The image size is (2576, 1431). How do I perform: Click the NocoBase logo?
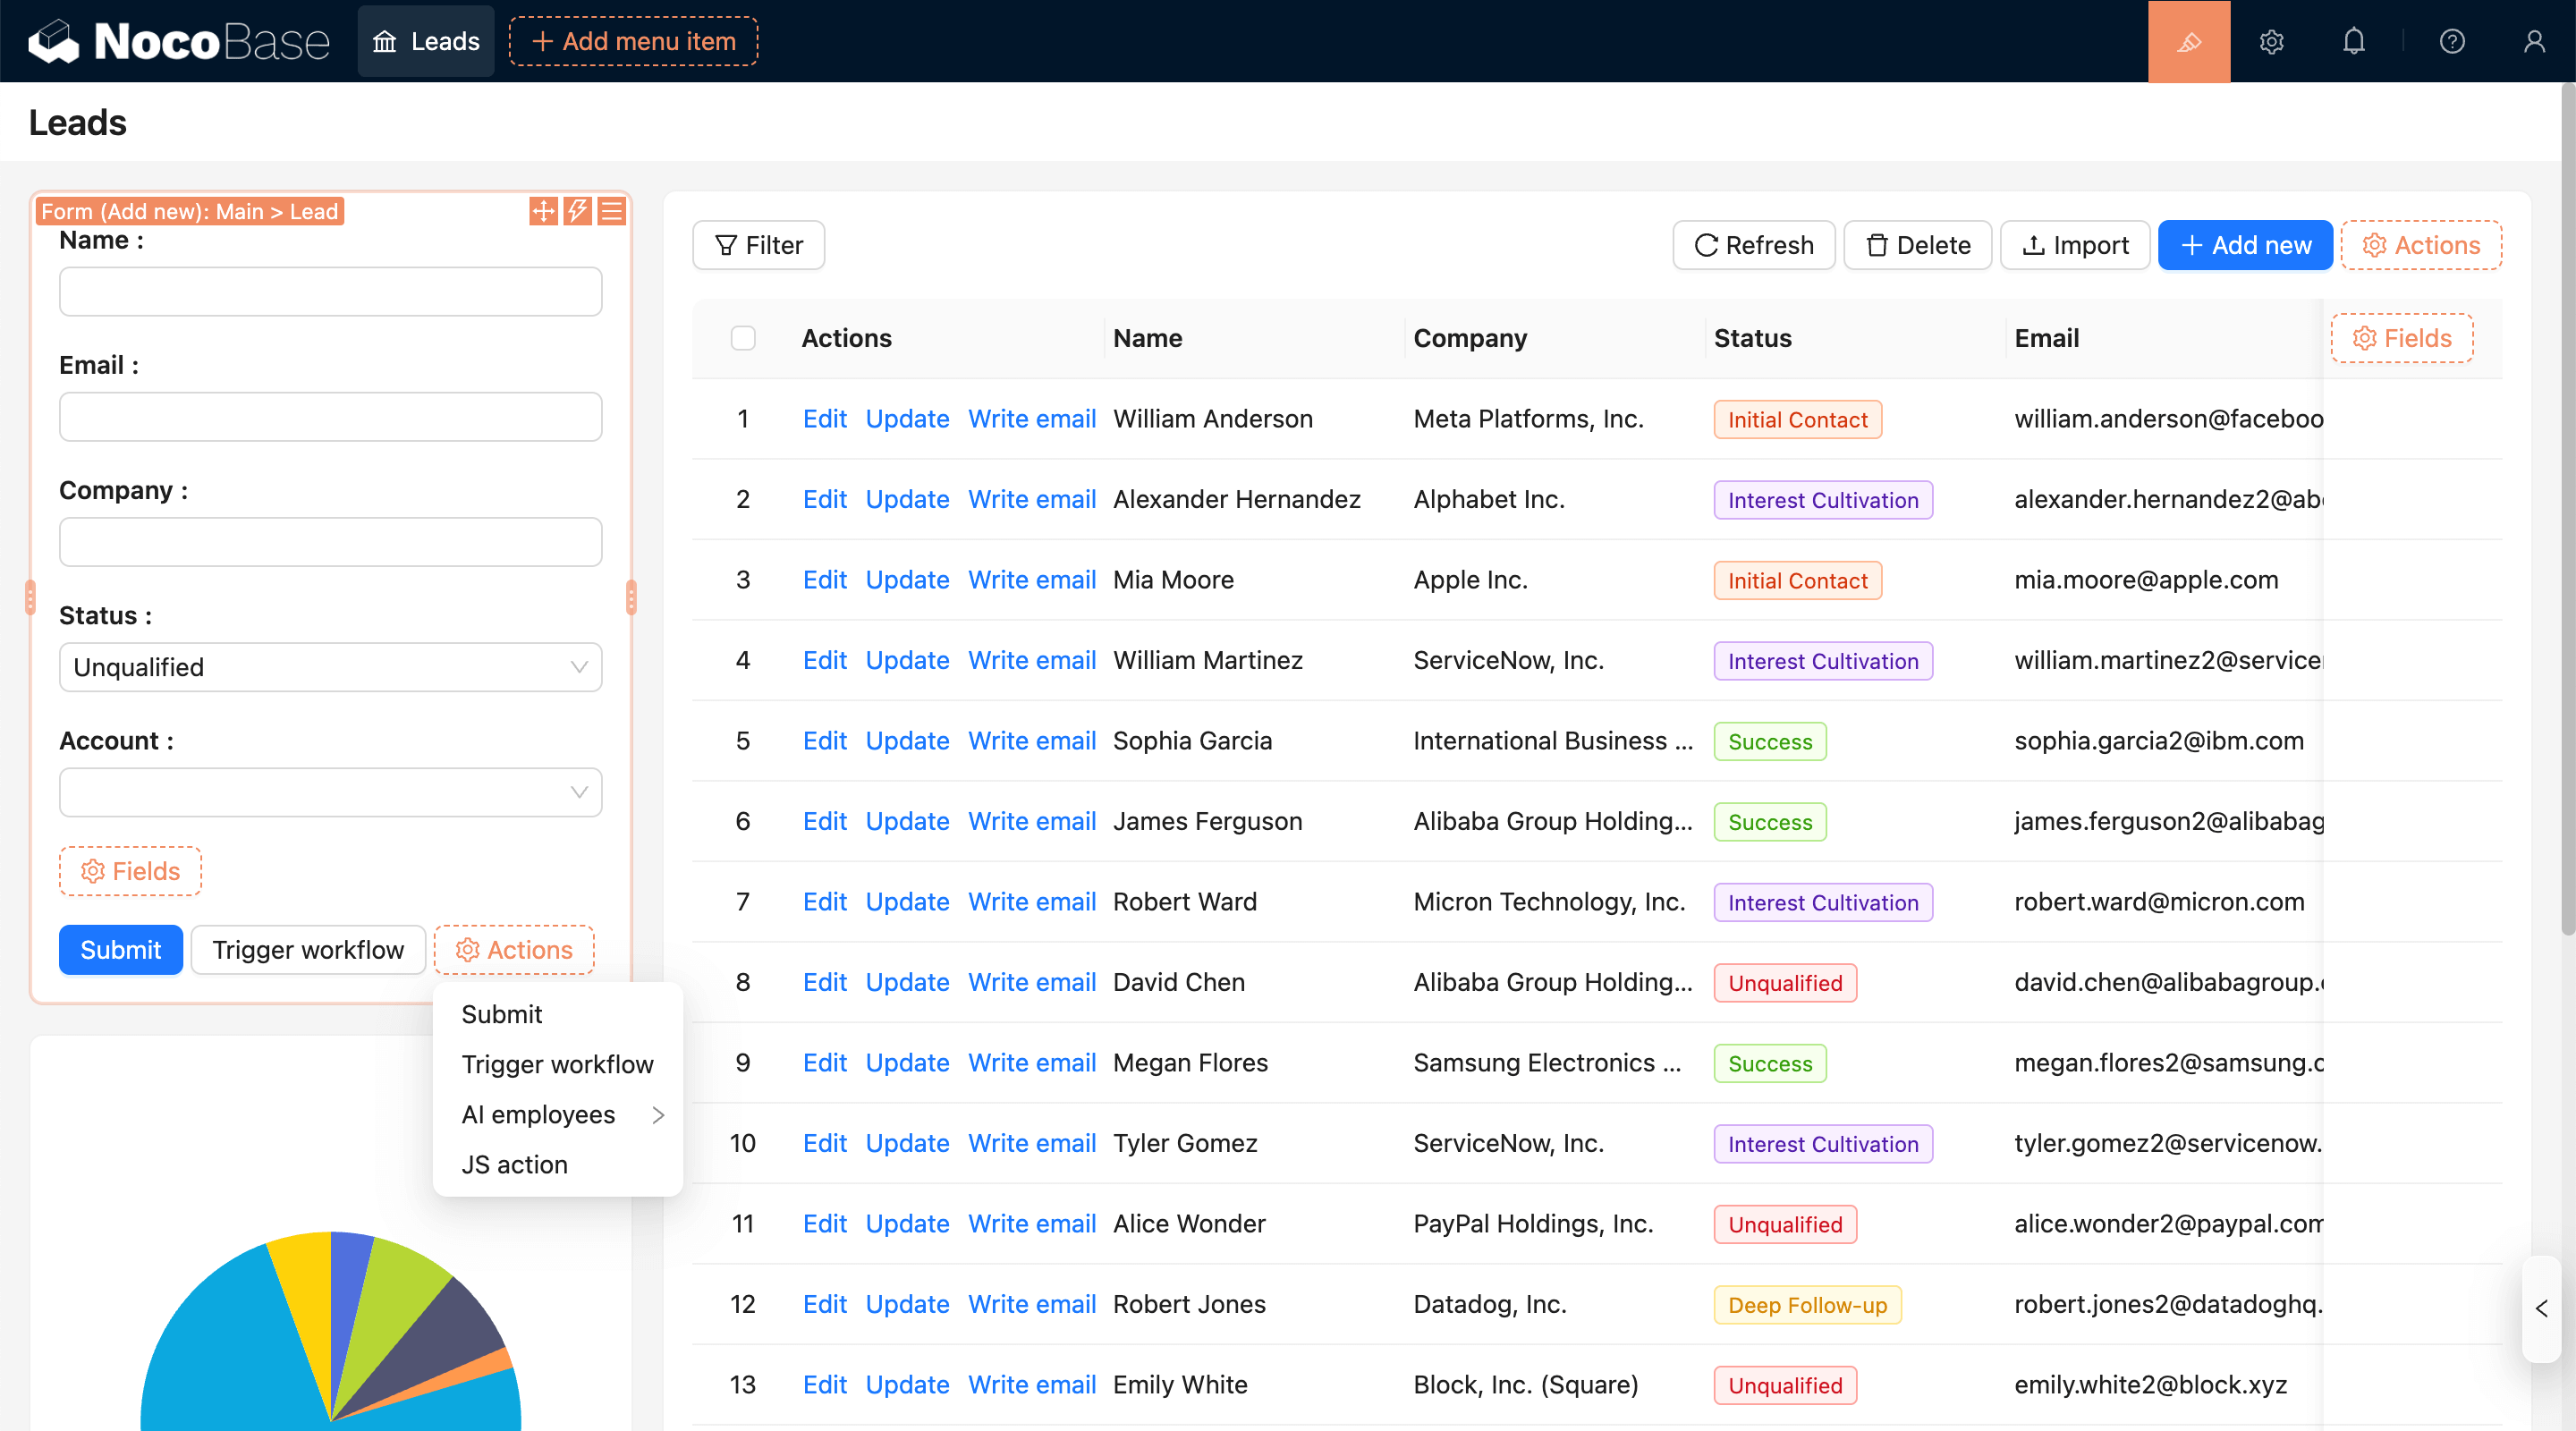click(x=178, y=41)
